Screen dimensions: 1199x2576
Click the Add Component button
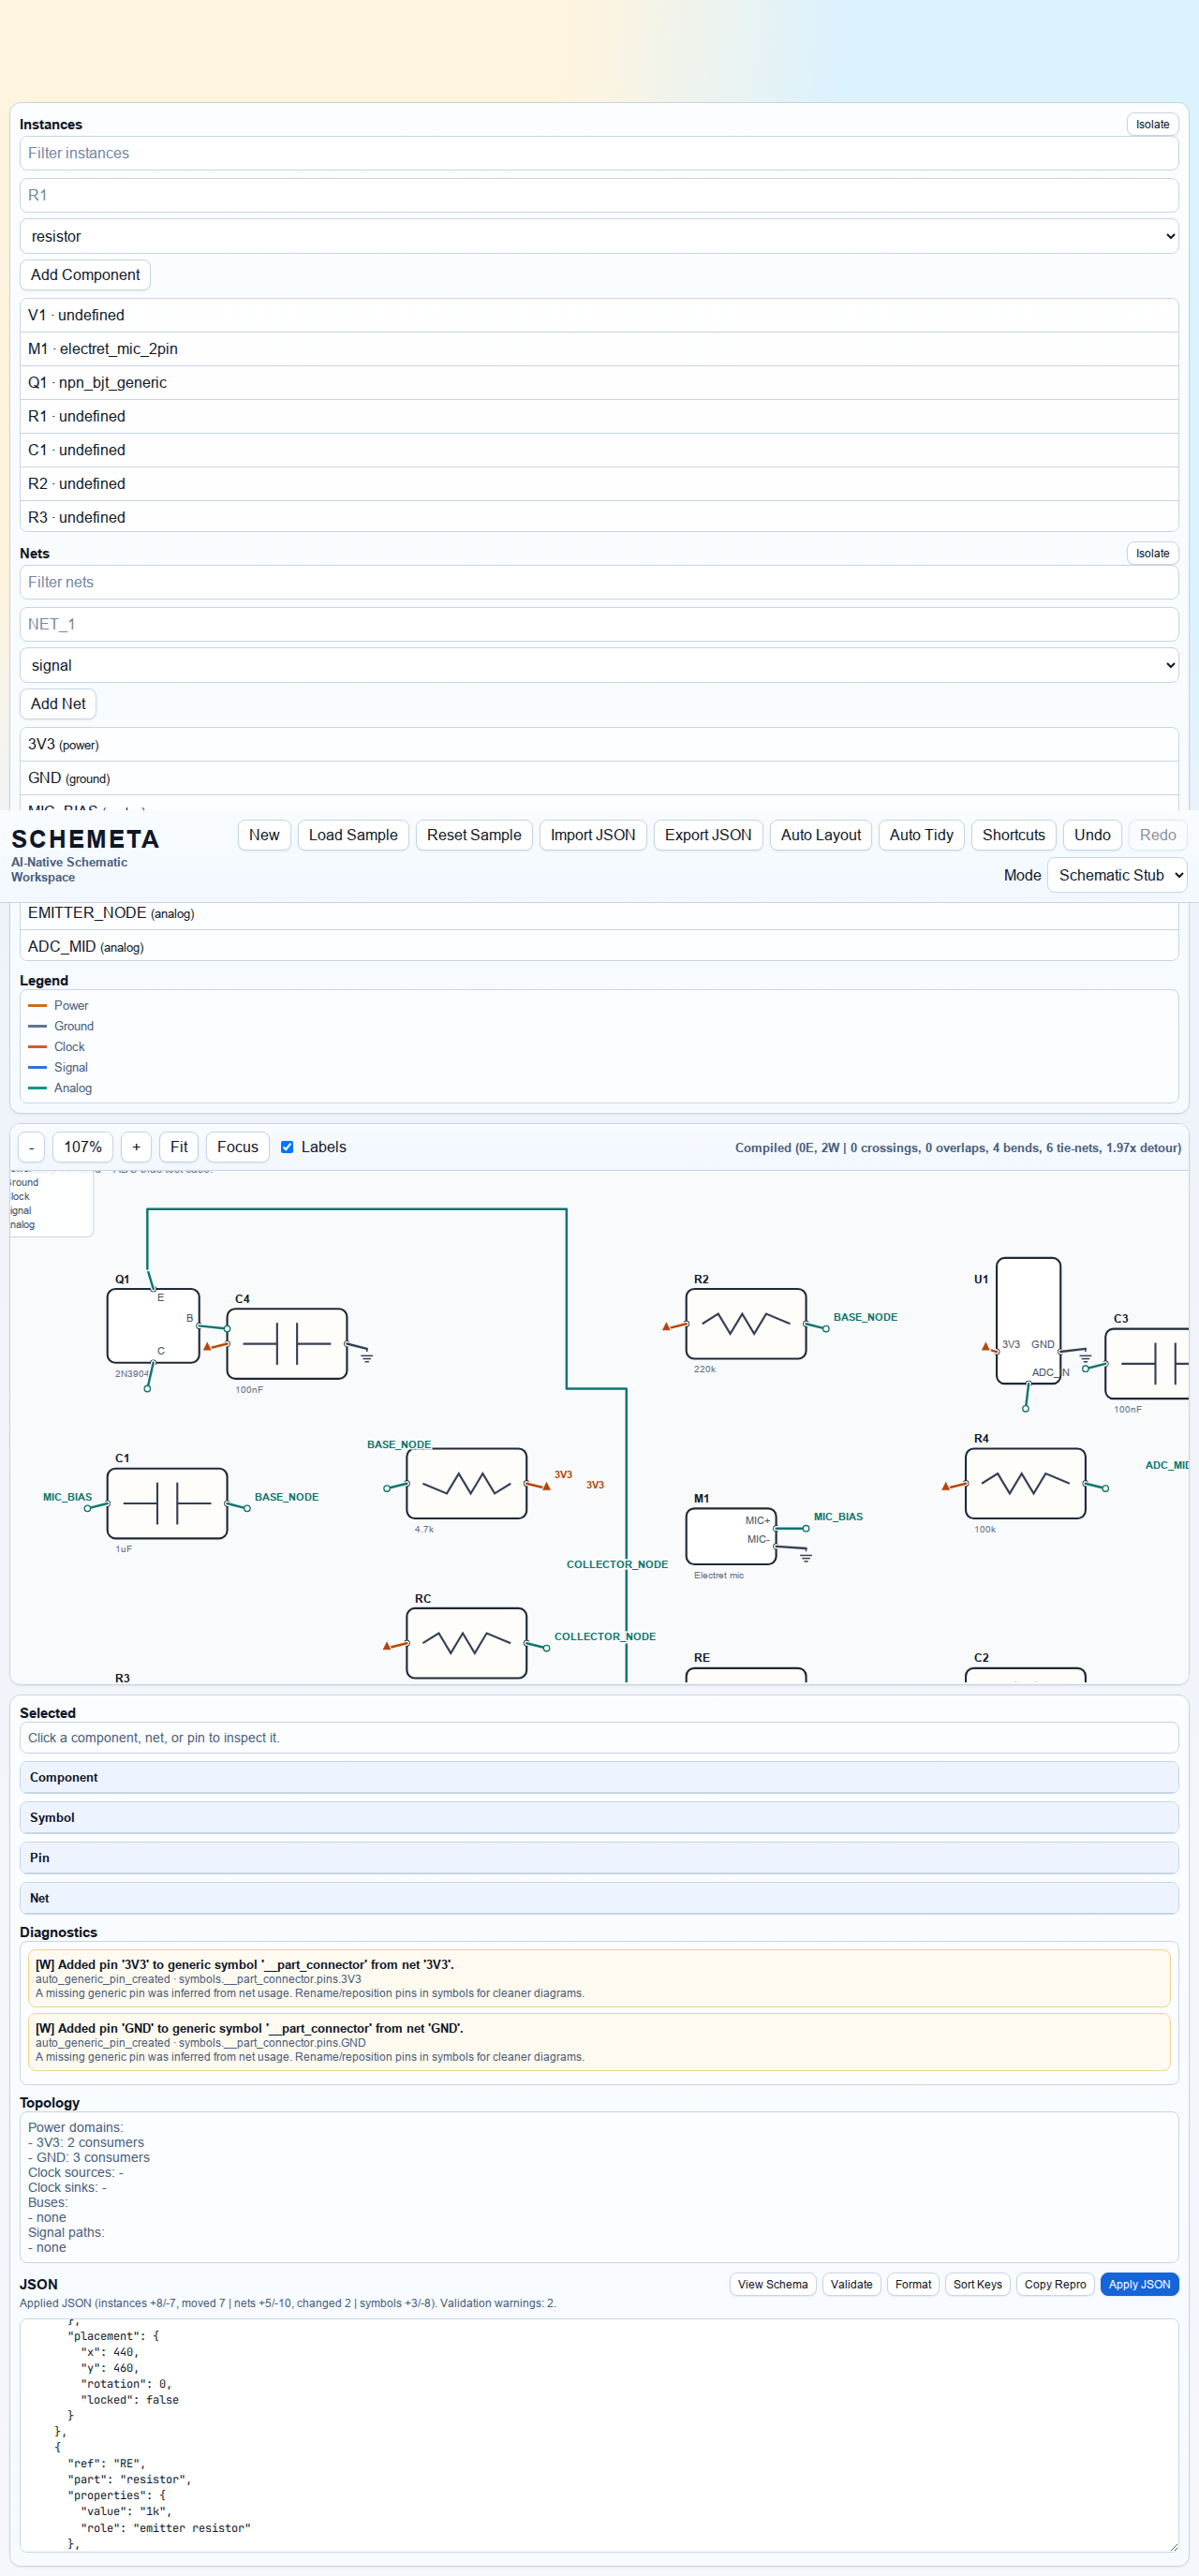85,275
